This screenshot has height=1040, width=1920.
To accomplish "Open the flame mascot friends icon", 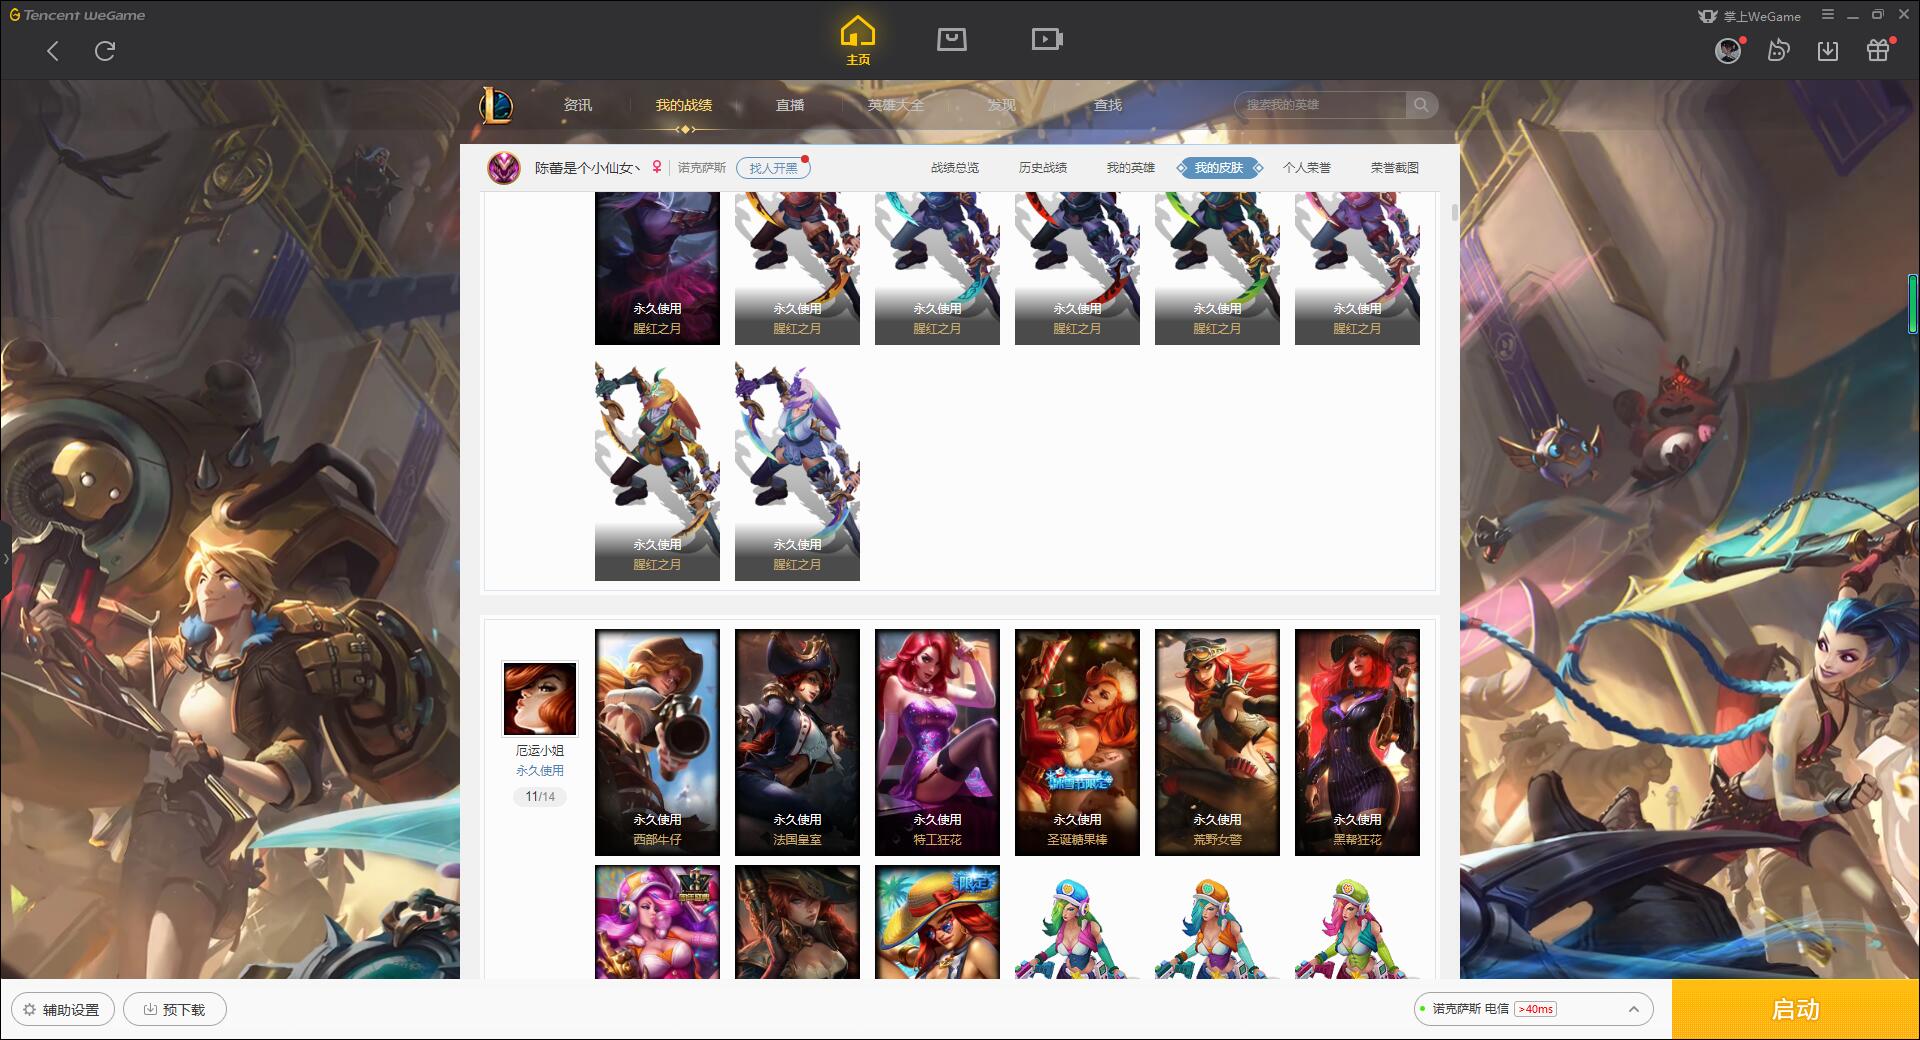I will click(x=1778, y=50).
